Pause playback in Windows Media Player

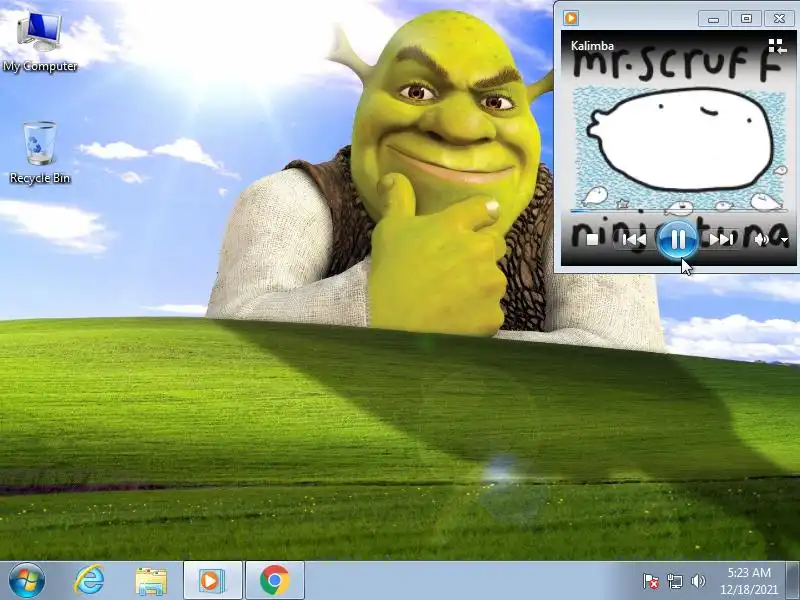(678, 239)
